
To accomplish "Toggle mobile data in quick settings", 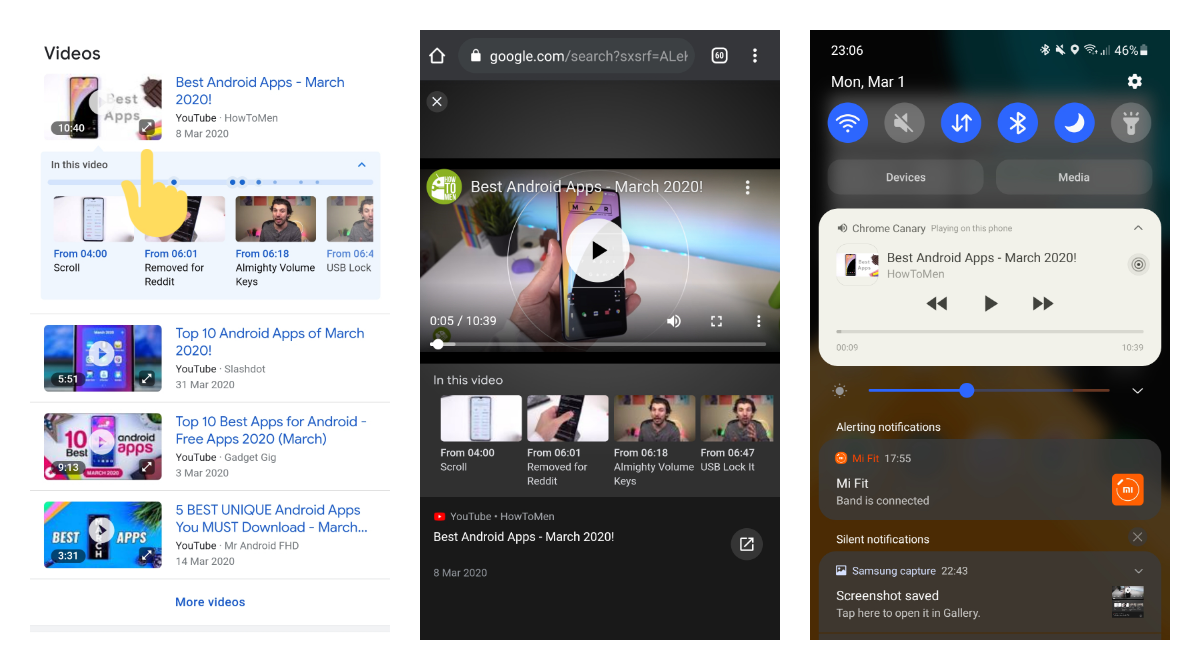I will pyautogui.click(x=961, y=123).
